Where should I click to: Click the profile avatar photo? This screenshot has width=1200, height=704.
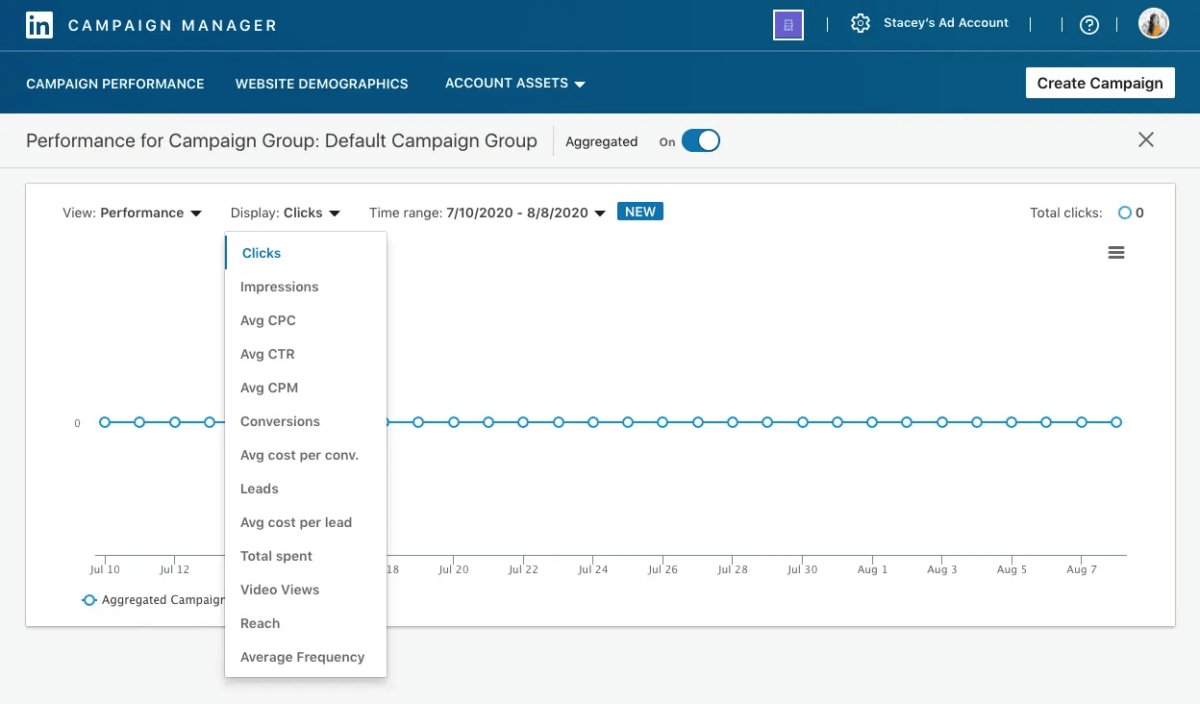point(1153,23)
